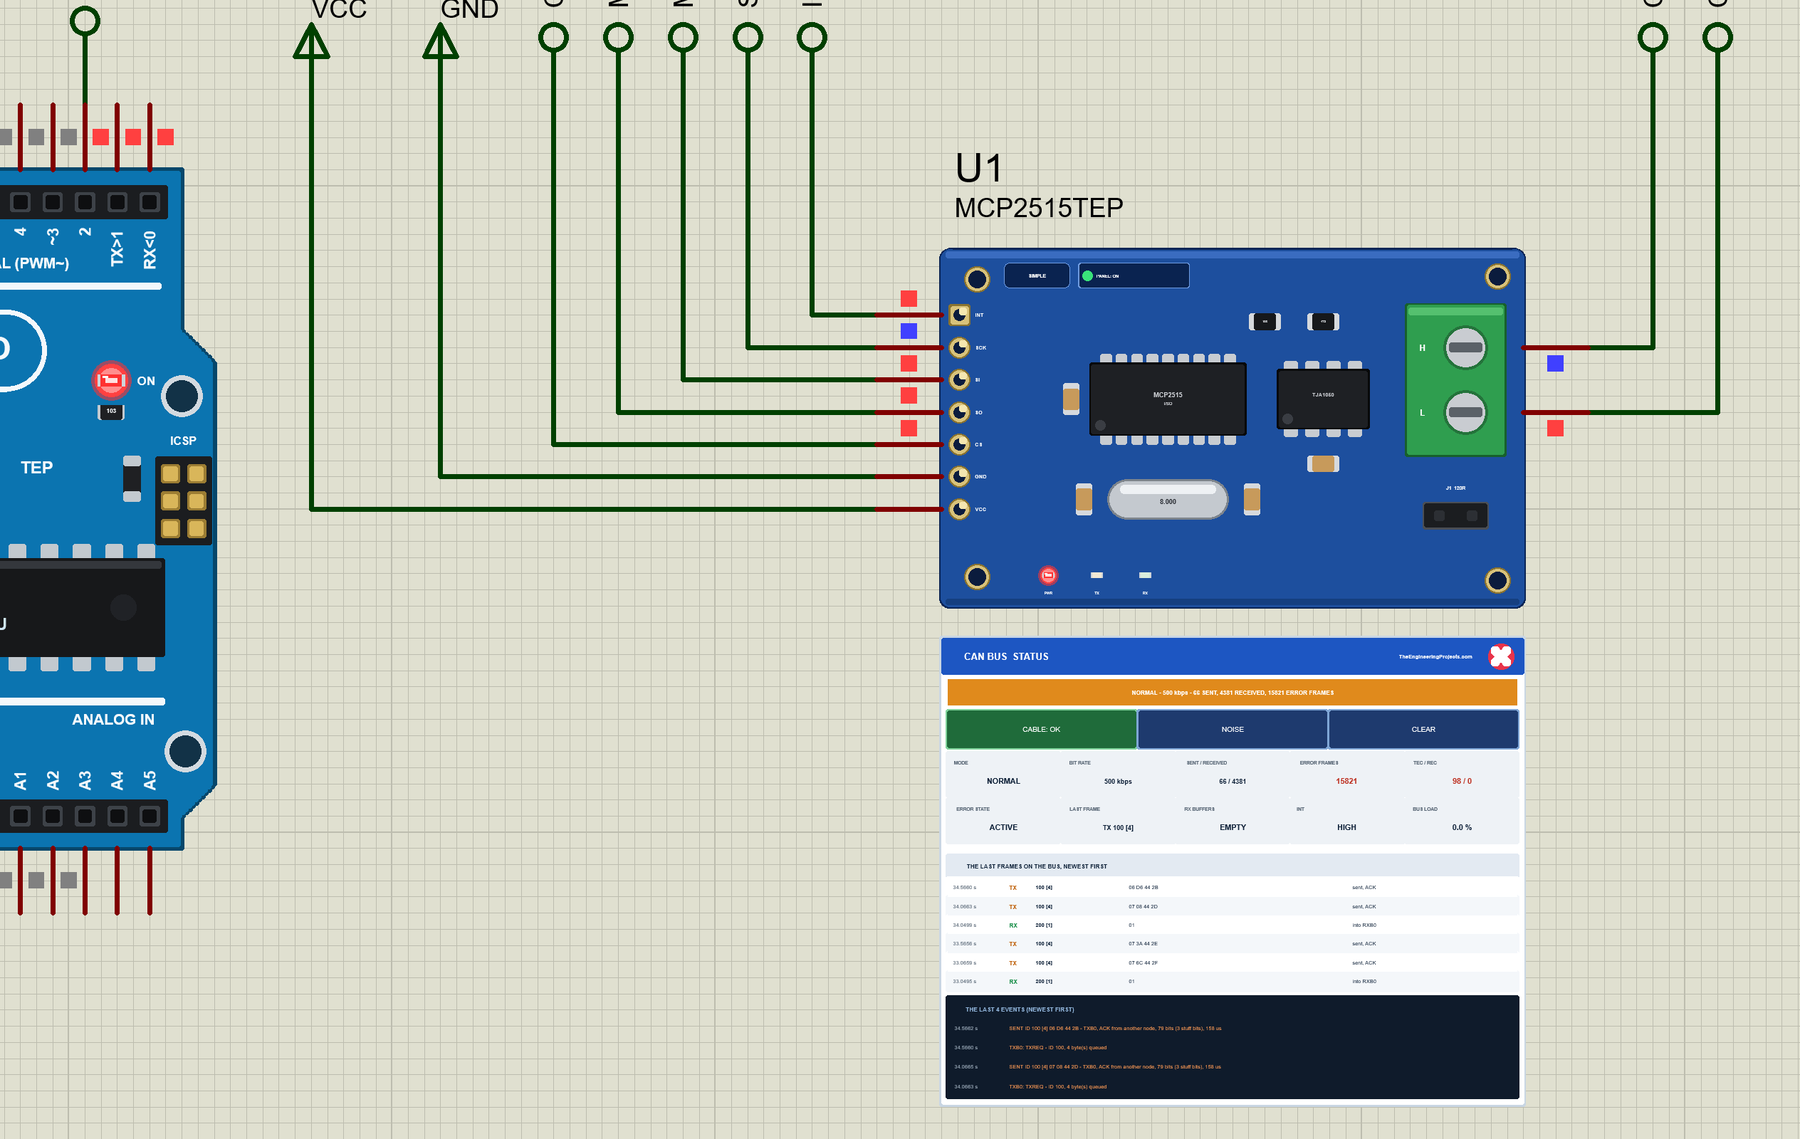Close the CAN Bus Status panel

pos(1501,656)
